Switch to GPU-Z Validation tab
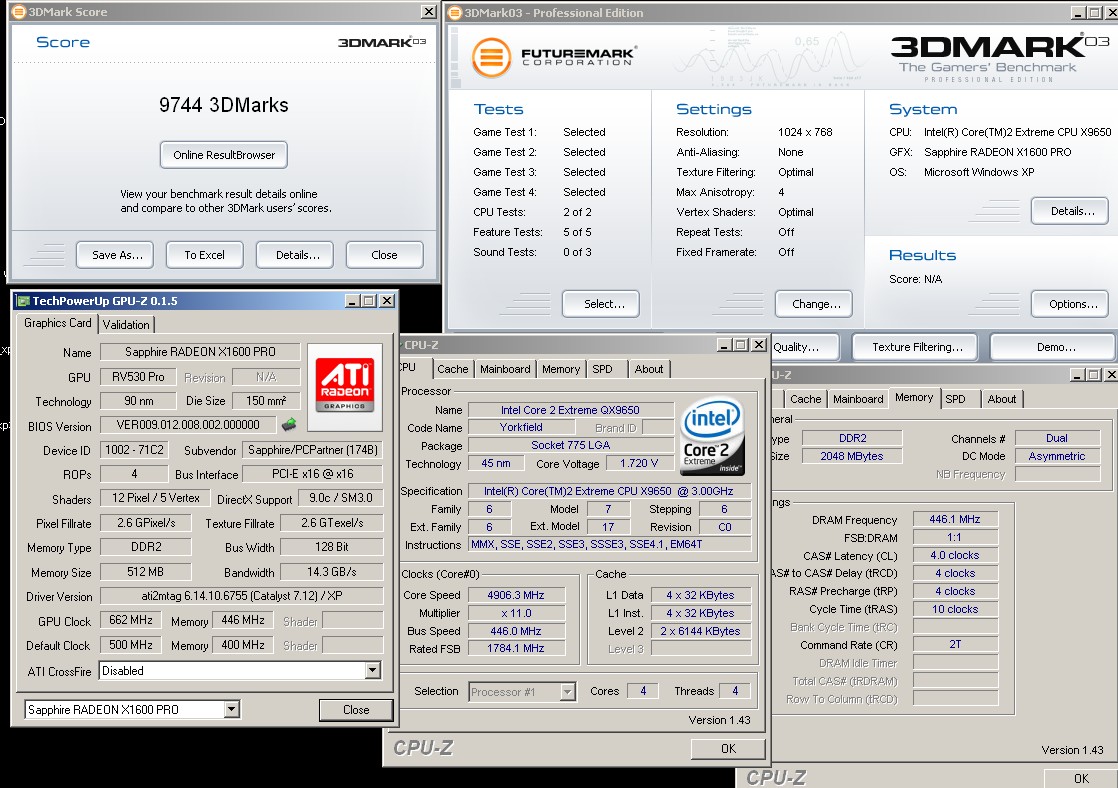 pyautogui.click(x=126, y=324)
